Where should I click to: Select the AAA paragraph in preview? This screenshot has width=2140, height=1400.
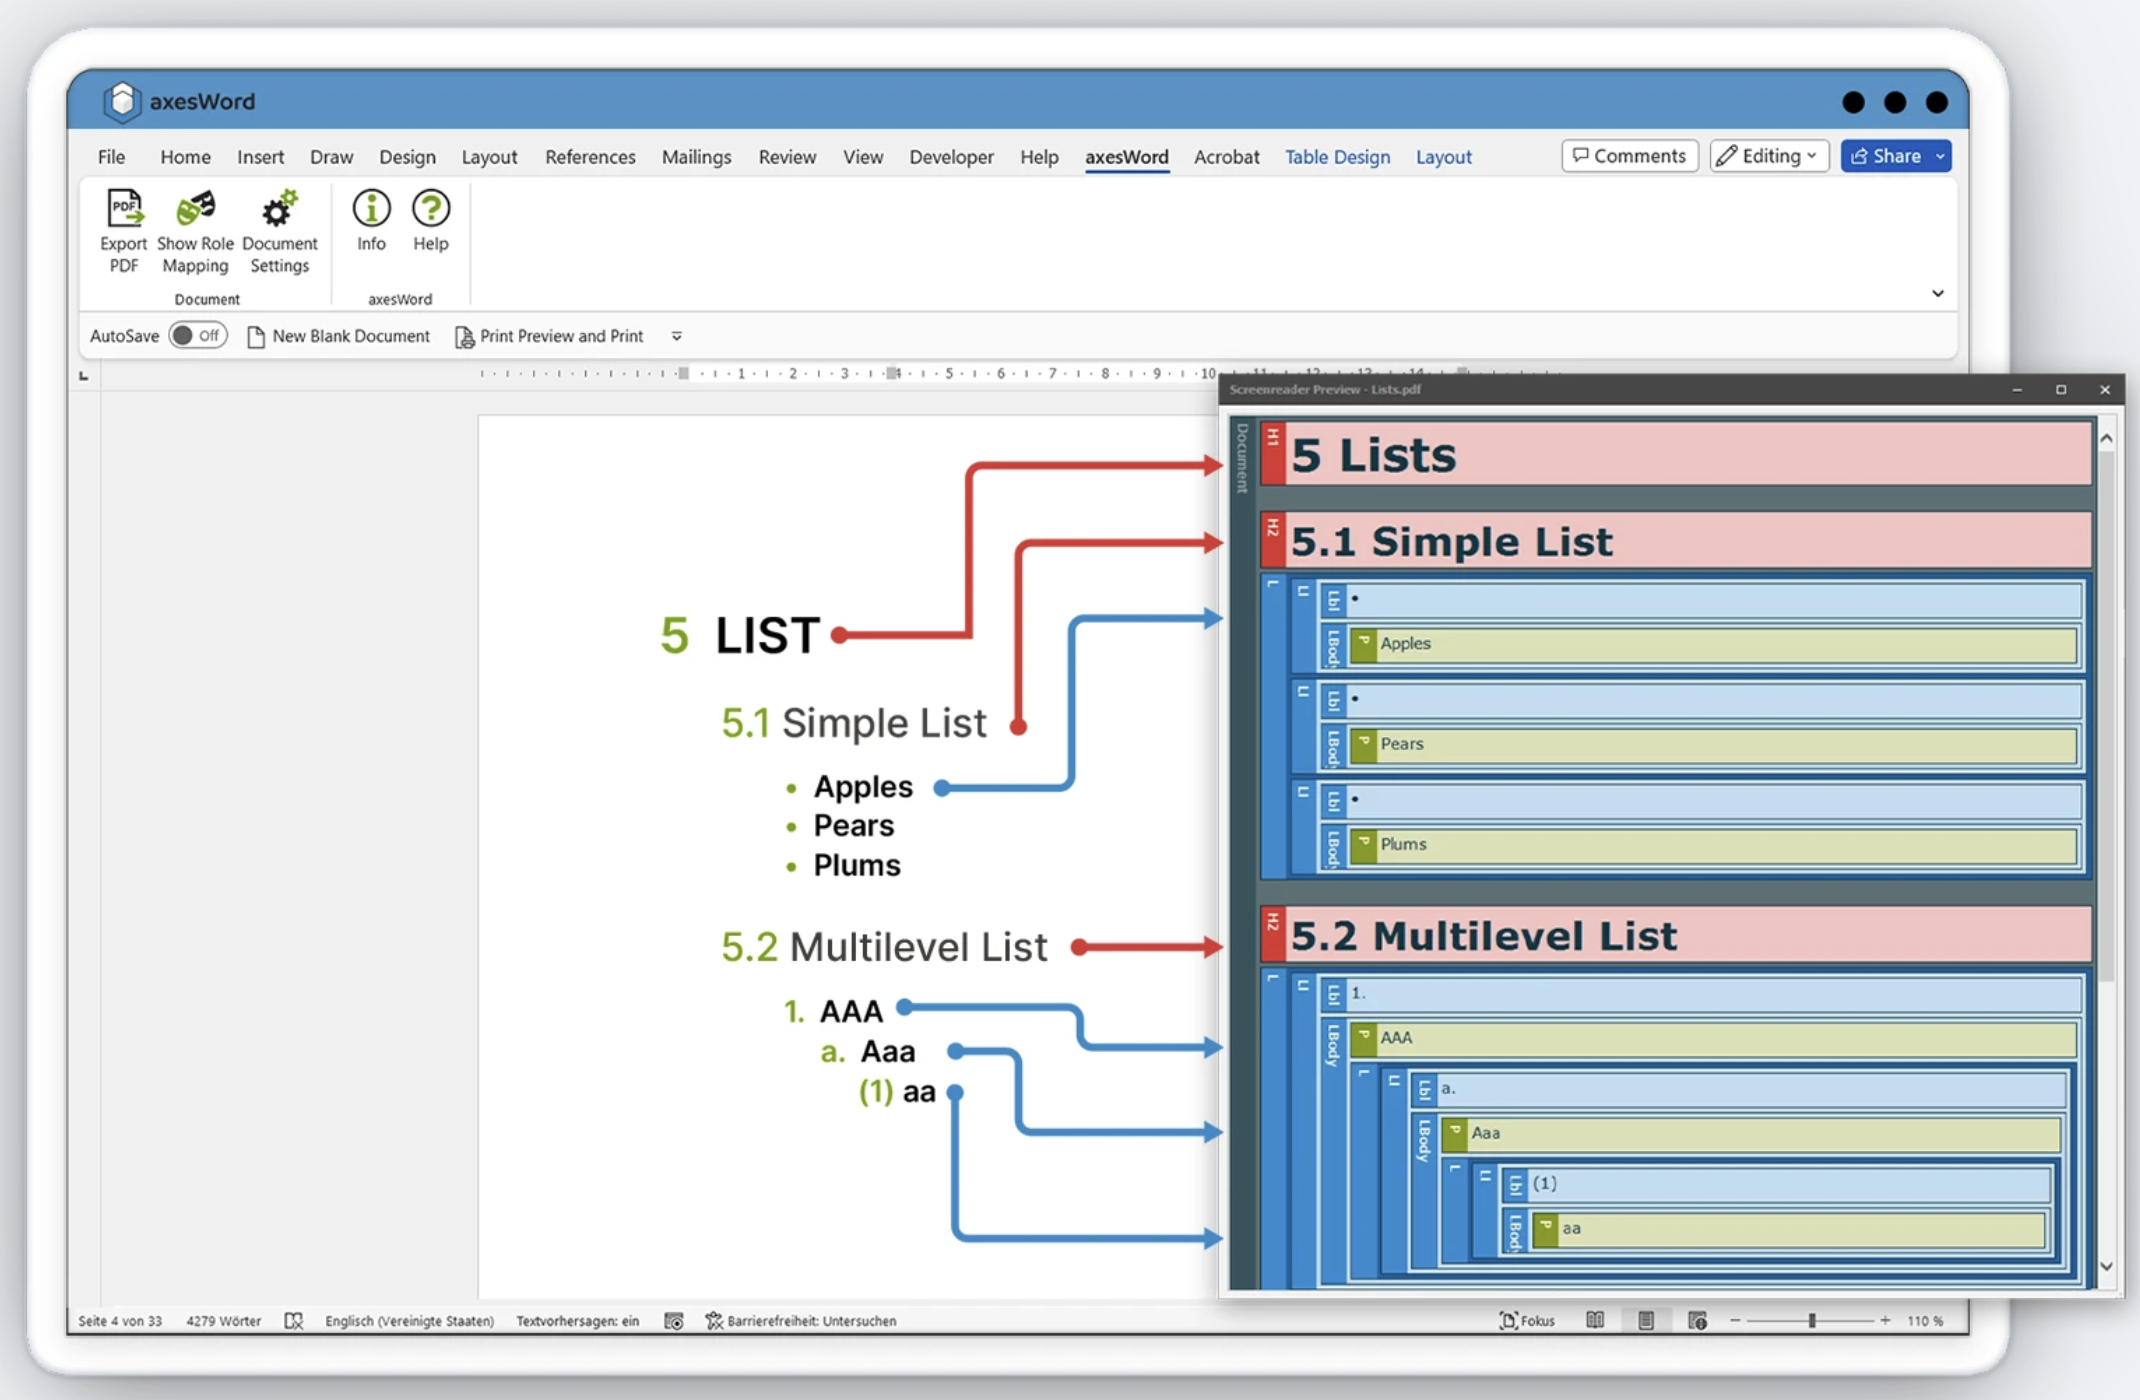tap(1712, 1038)
